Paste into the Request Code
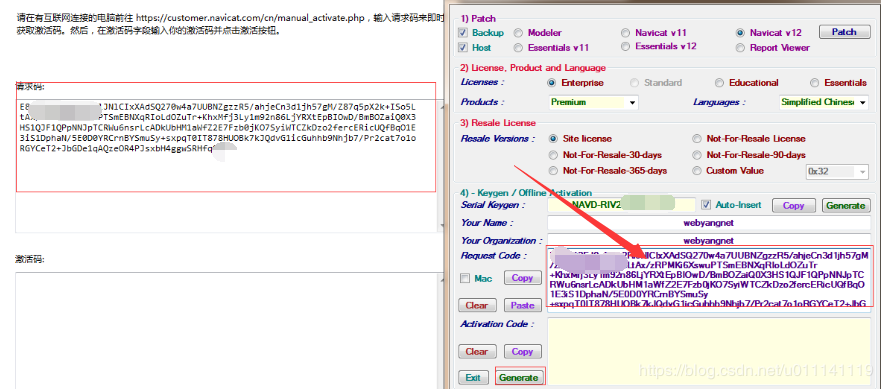883x389 pixels. pos(522,306)
